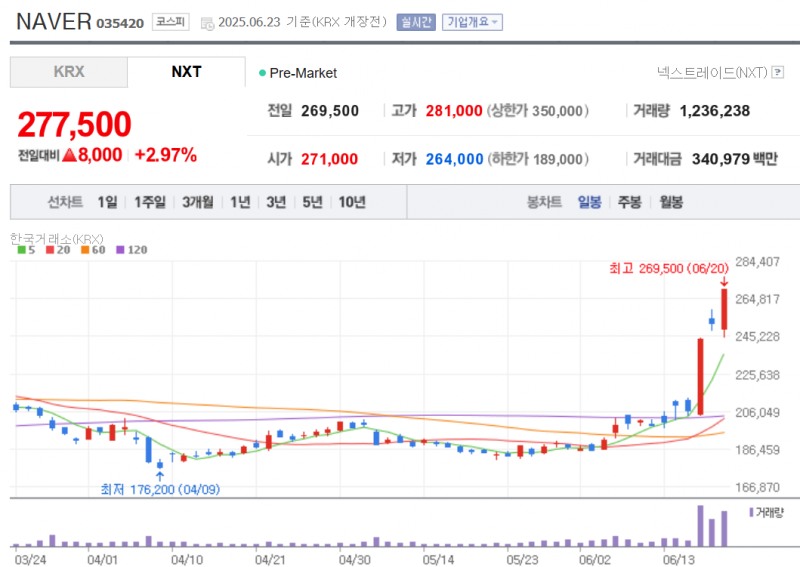Click the 06/13 date on the x-axis
Image resolution: width=800 pixels, height=567 pixels.
click(679, 560)
